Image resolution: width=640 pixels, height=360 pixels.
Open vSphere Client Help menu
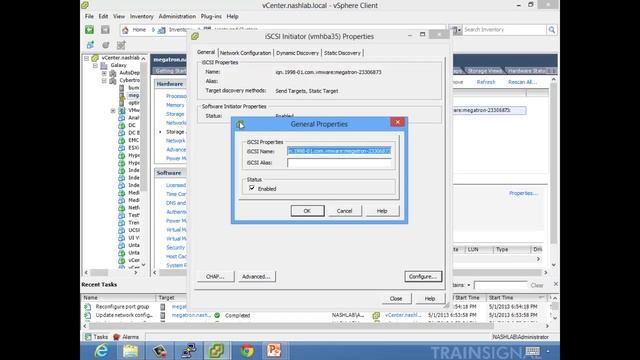[x=232, y=16]
